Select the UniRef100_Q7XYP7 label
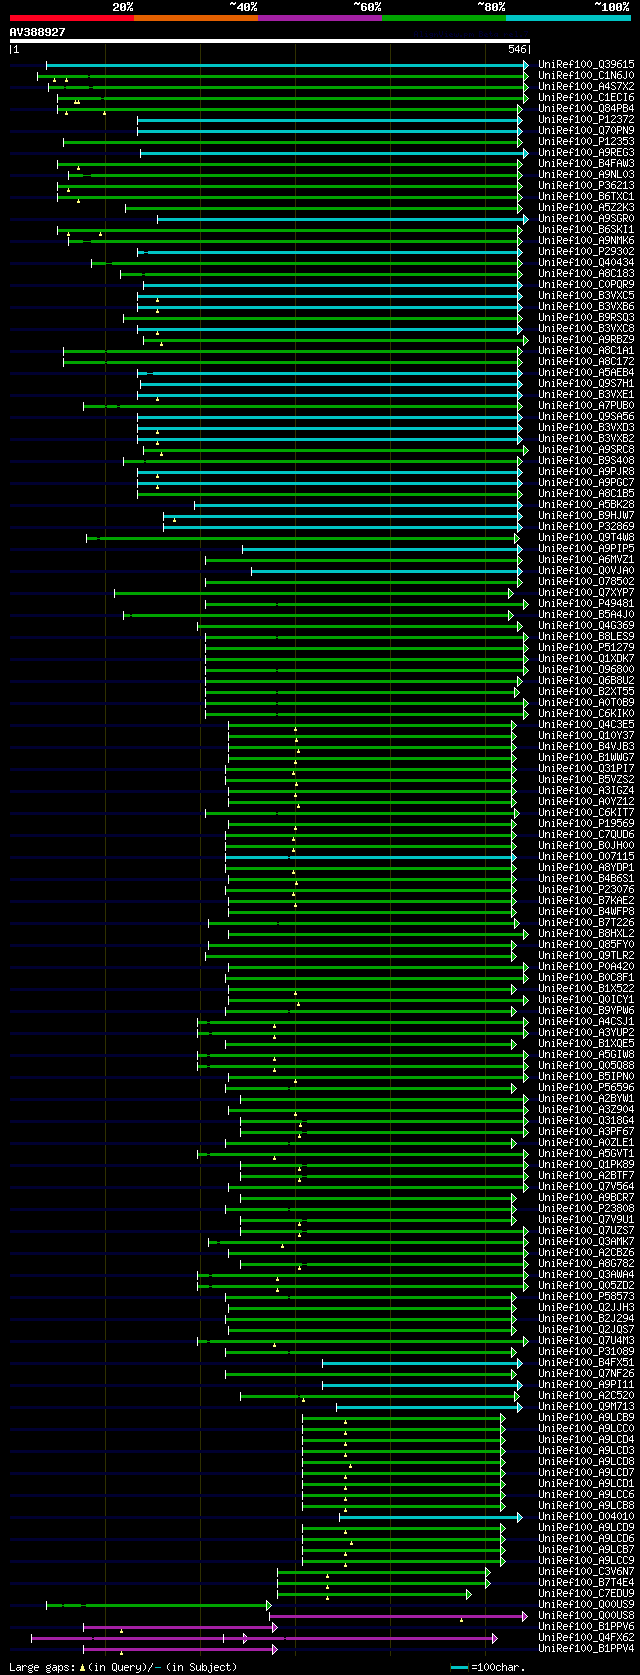This screenshot has width=640, height=1675. click(586, 592)
